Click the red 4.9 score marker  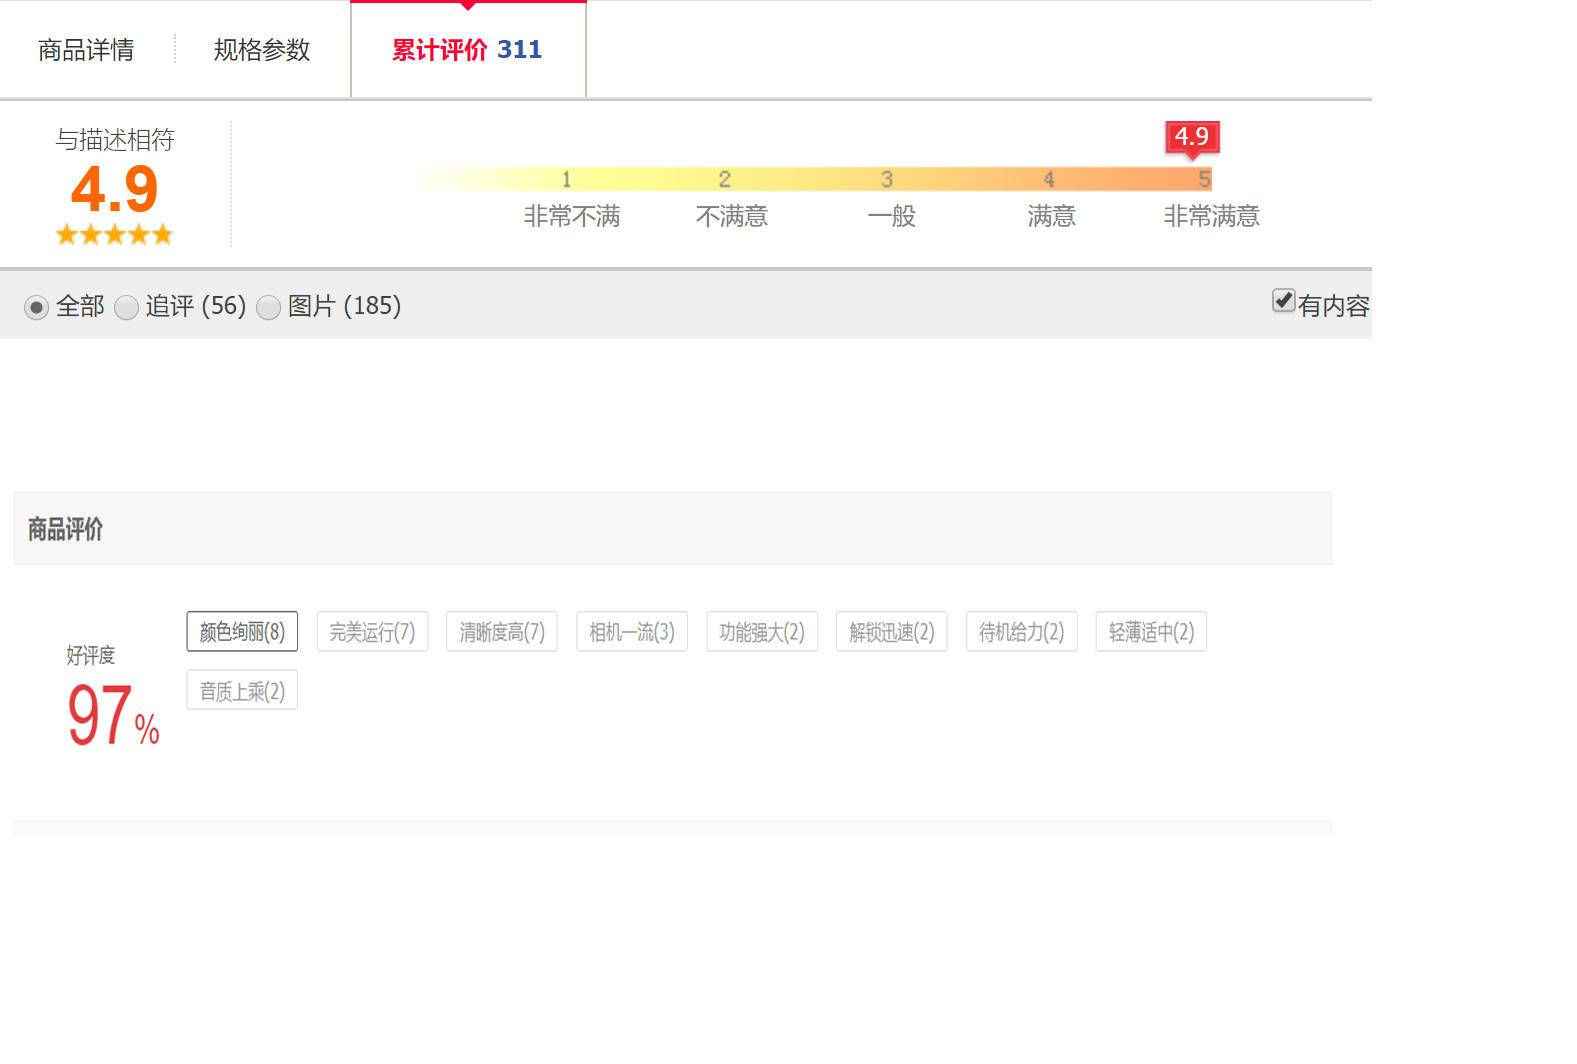1192,137
